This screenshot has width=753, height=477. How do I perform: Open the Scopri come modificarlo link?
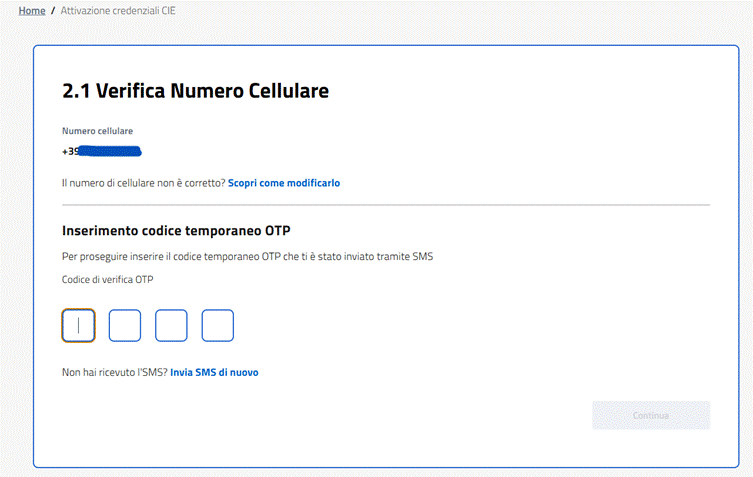284,184
